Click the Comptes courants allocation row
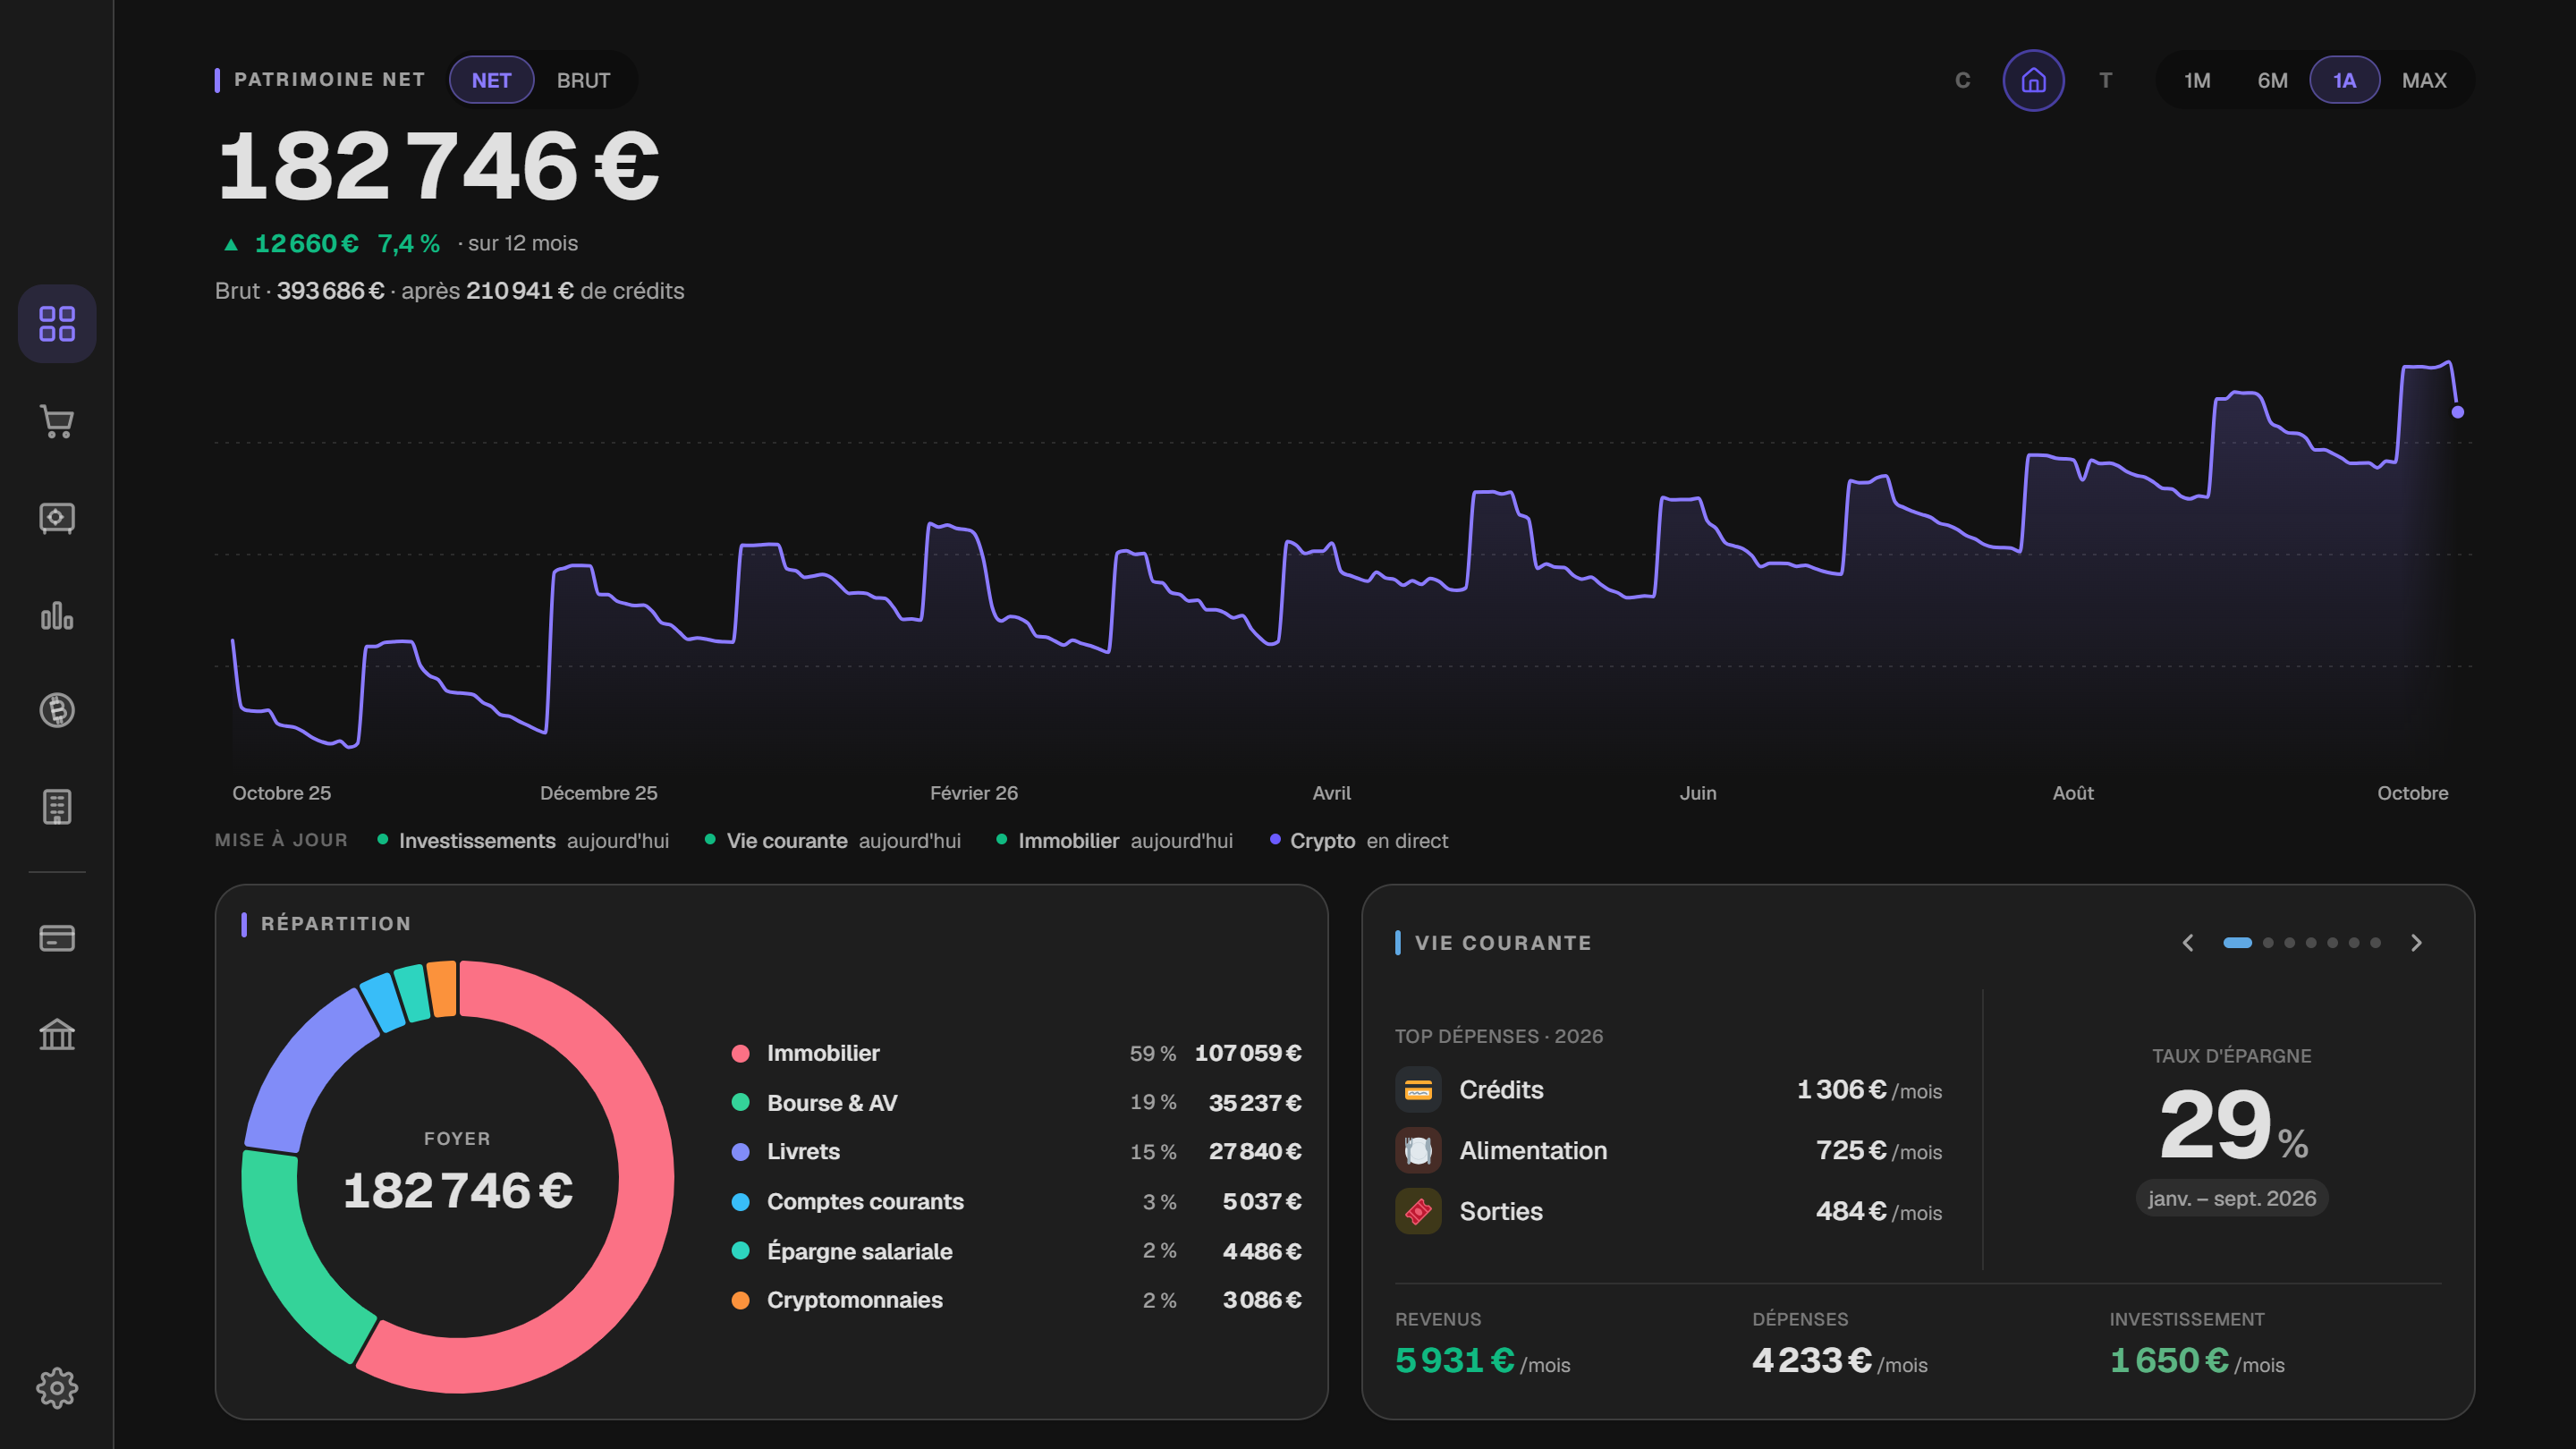Viewport: 2576px width, 1449px height. point(1016,1202)
